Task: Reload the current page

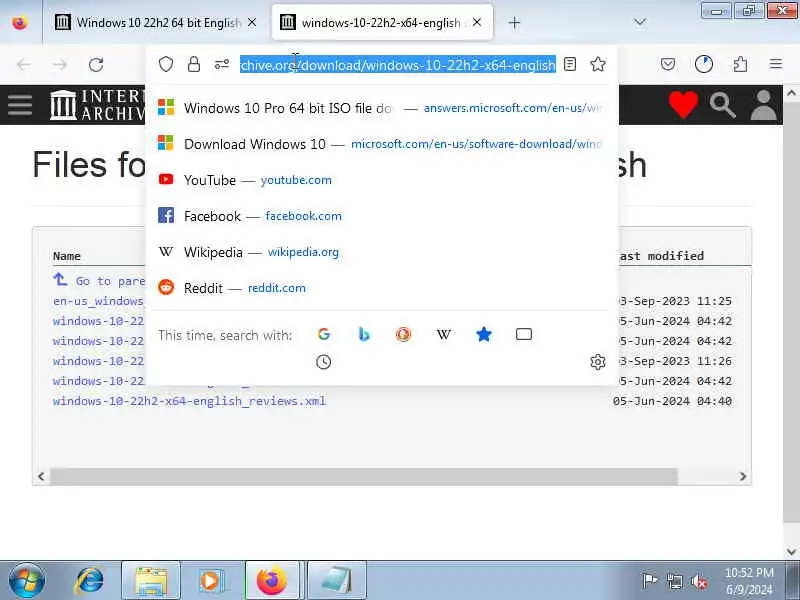Action: pyautogui.click(x=96, y=65)
